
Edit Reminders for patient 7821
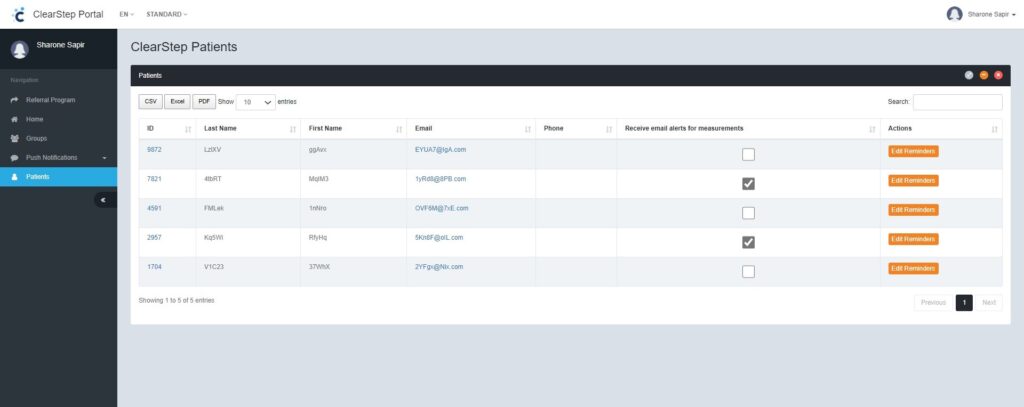coord(913,180)
